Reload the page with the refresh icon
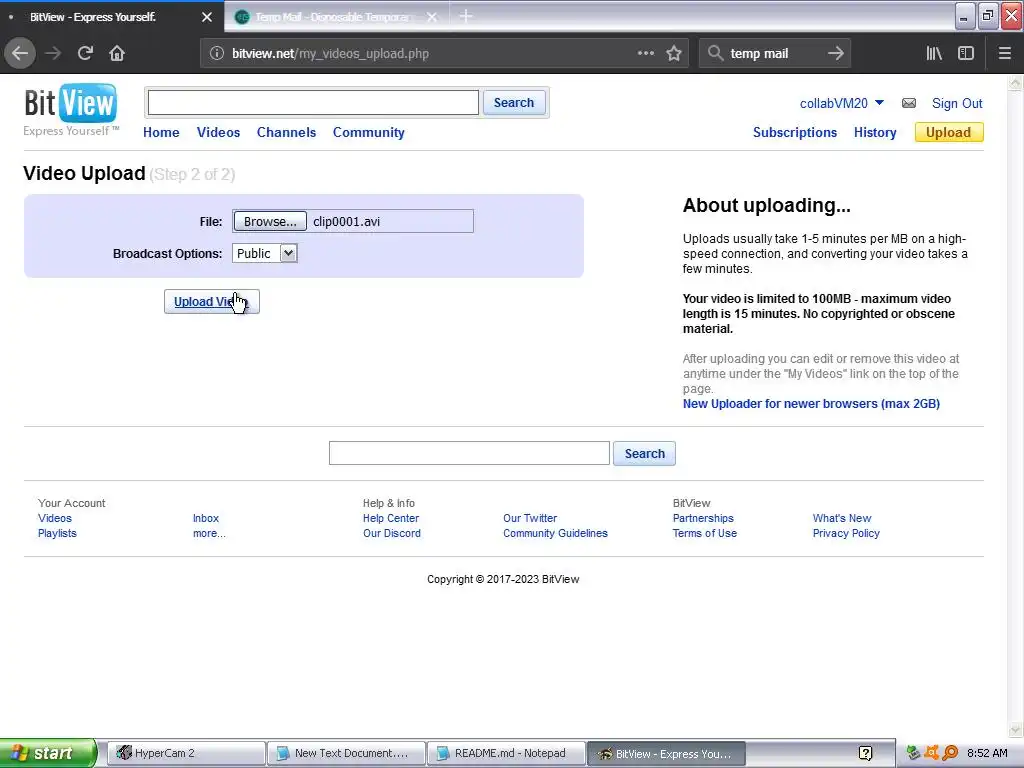 pos(85,54)
